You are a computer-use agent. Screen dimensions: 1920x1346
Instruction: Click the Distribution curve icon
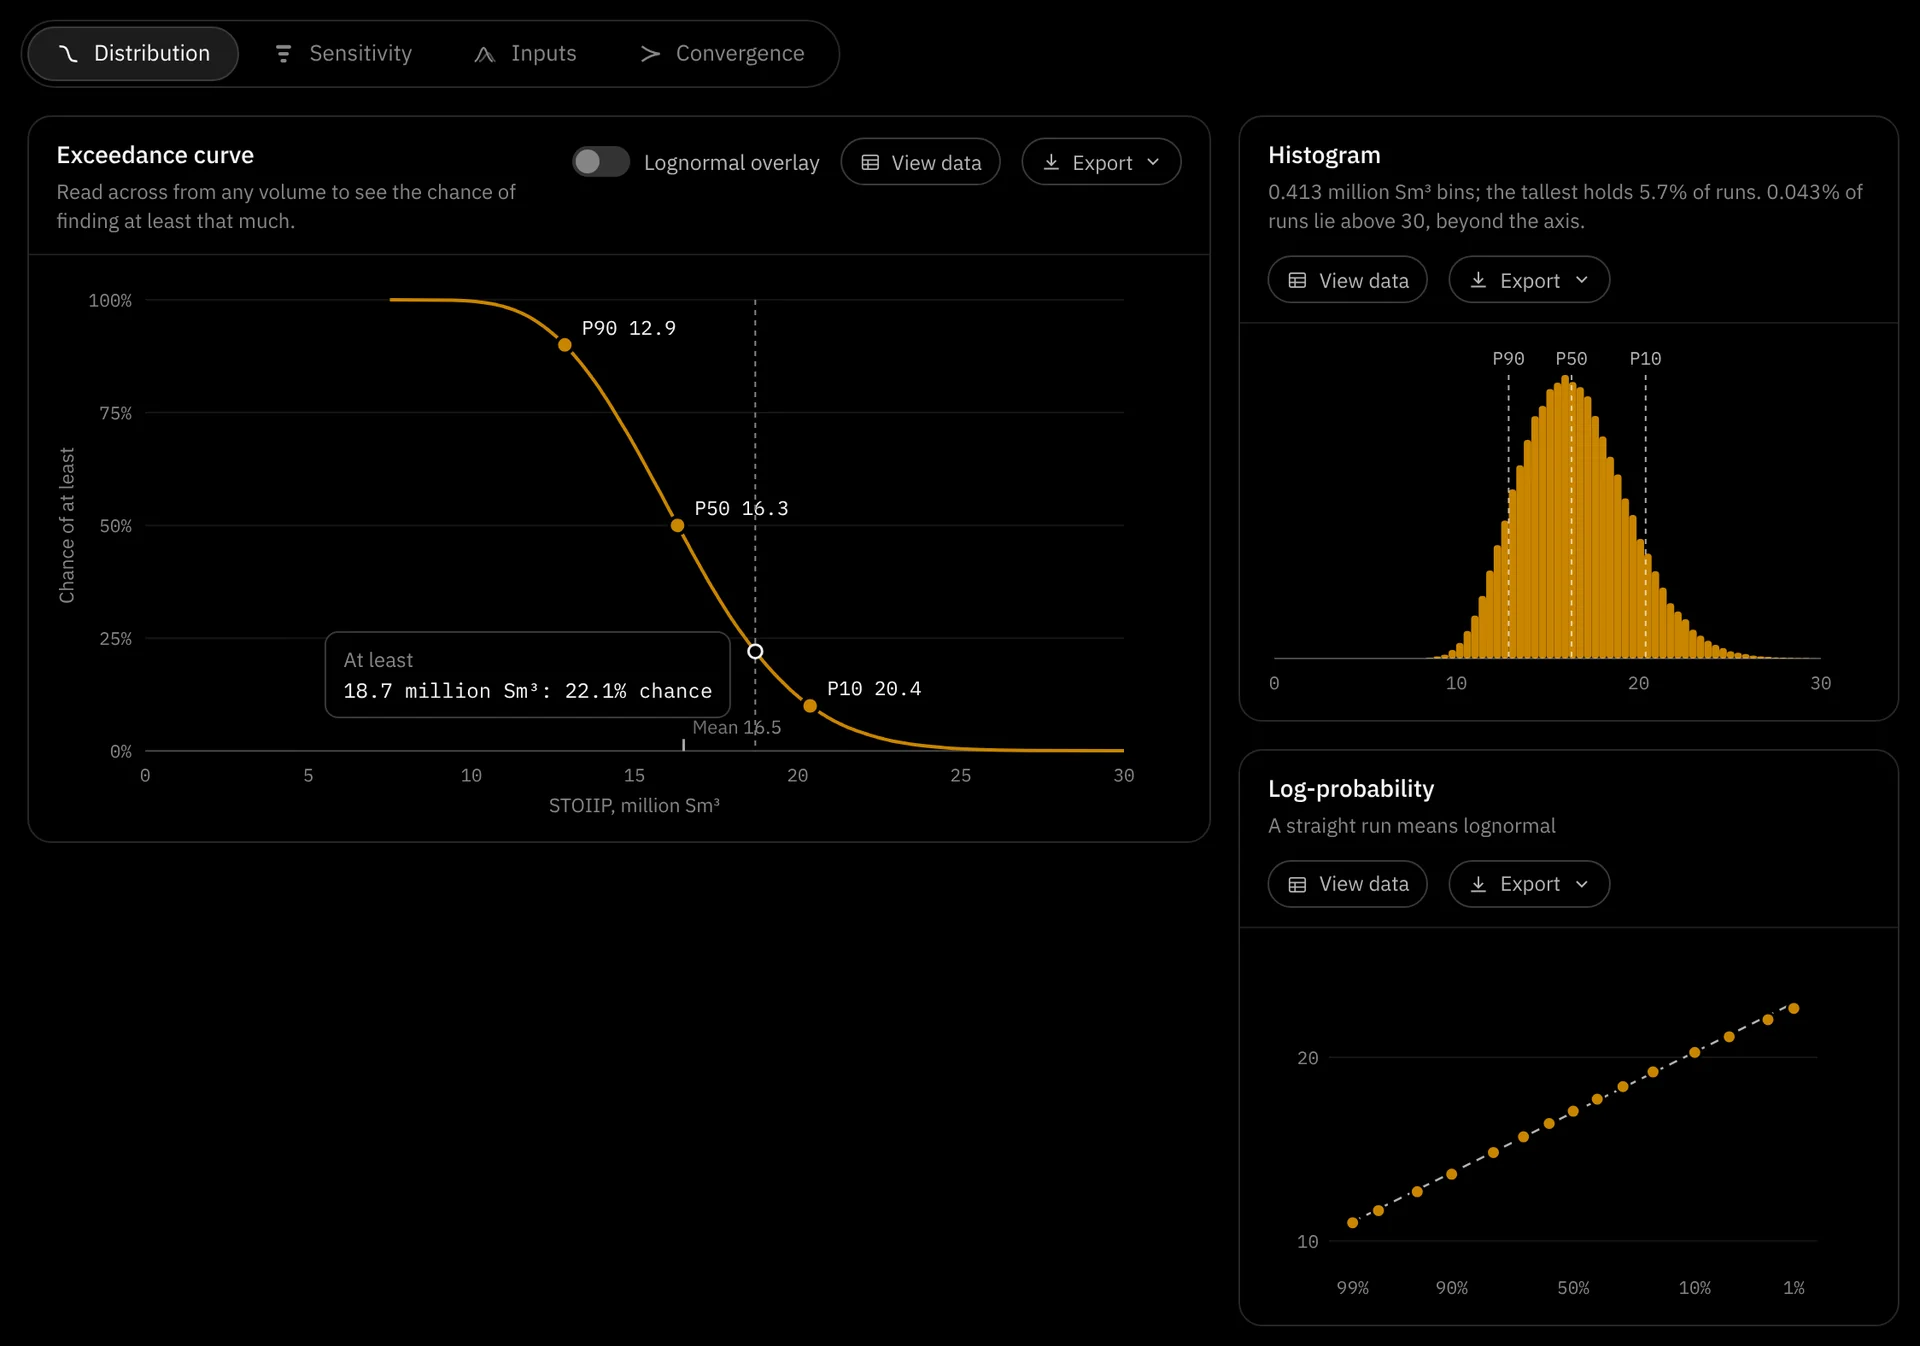[68, 54]
